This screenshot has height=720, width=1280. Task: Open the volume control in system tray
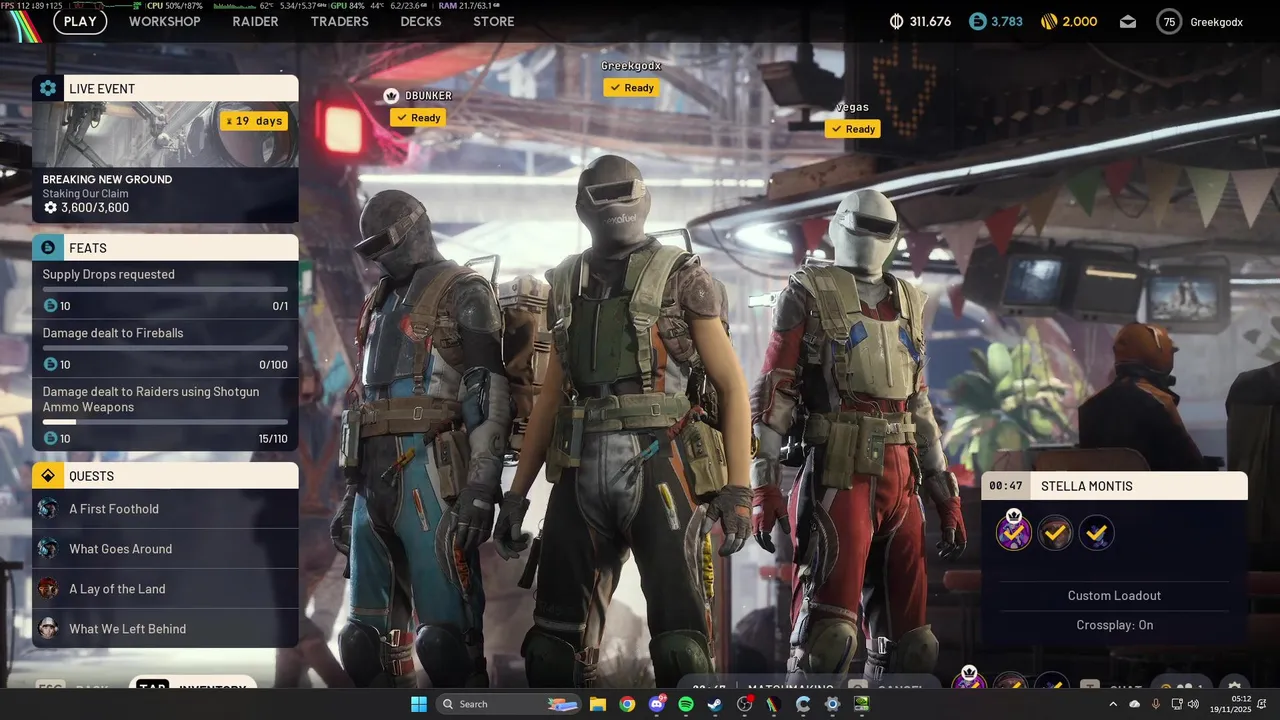[1193, 704]
